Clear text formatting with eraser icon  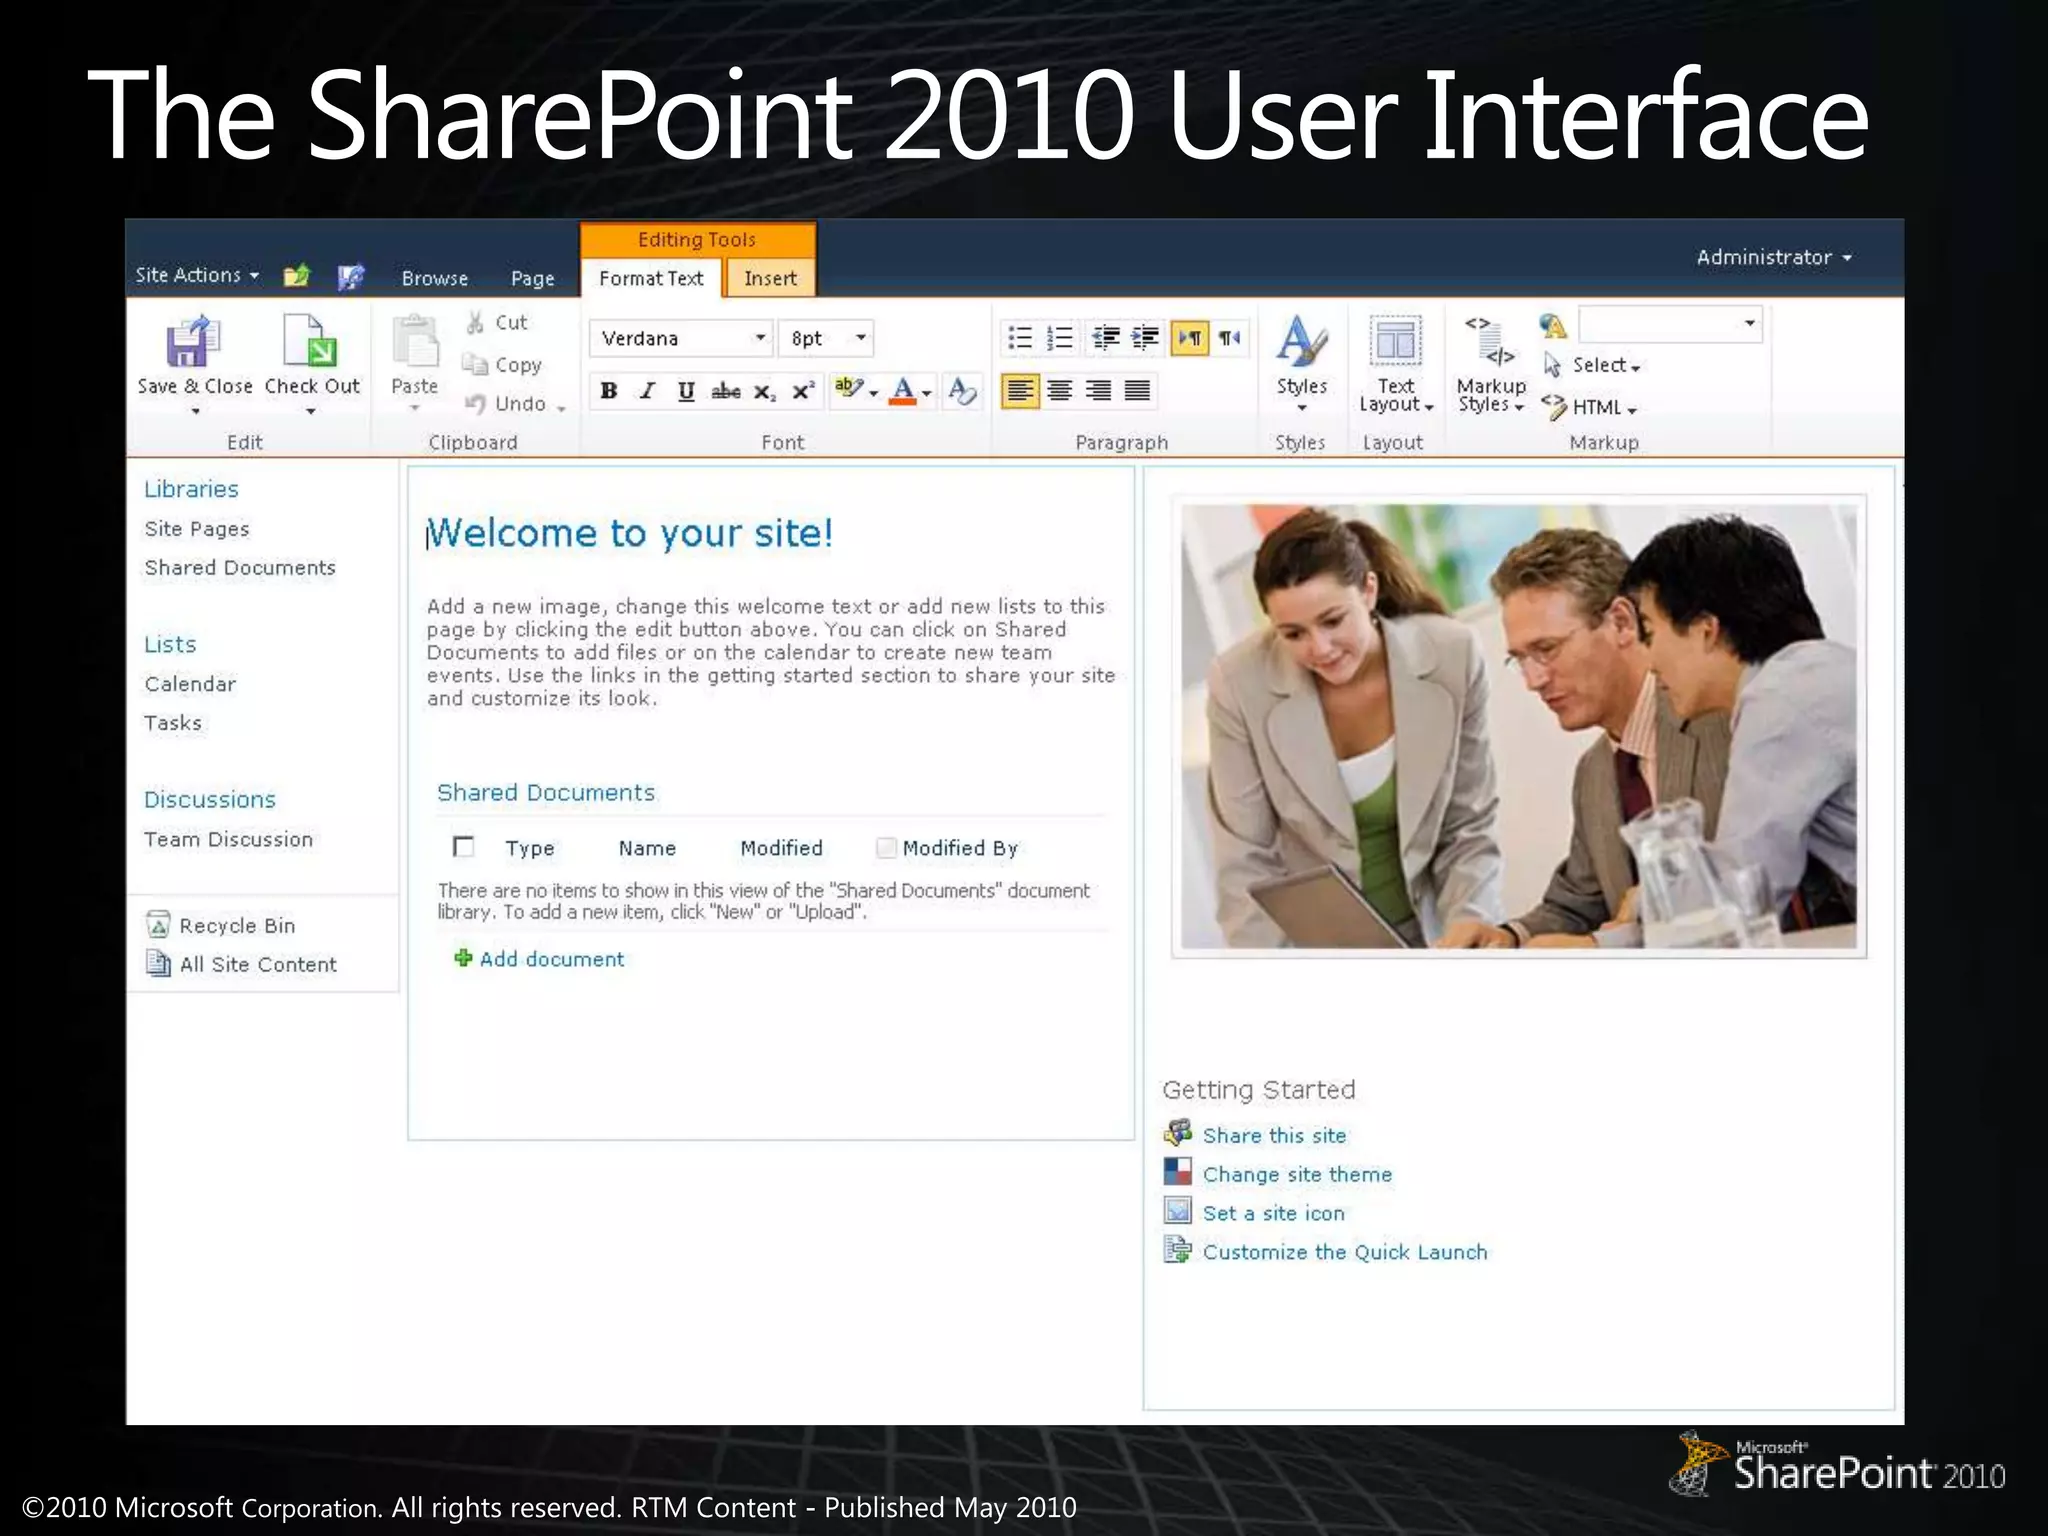[961, 391]
